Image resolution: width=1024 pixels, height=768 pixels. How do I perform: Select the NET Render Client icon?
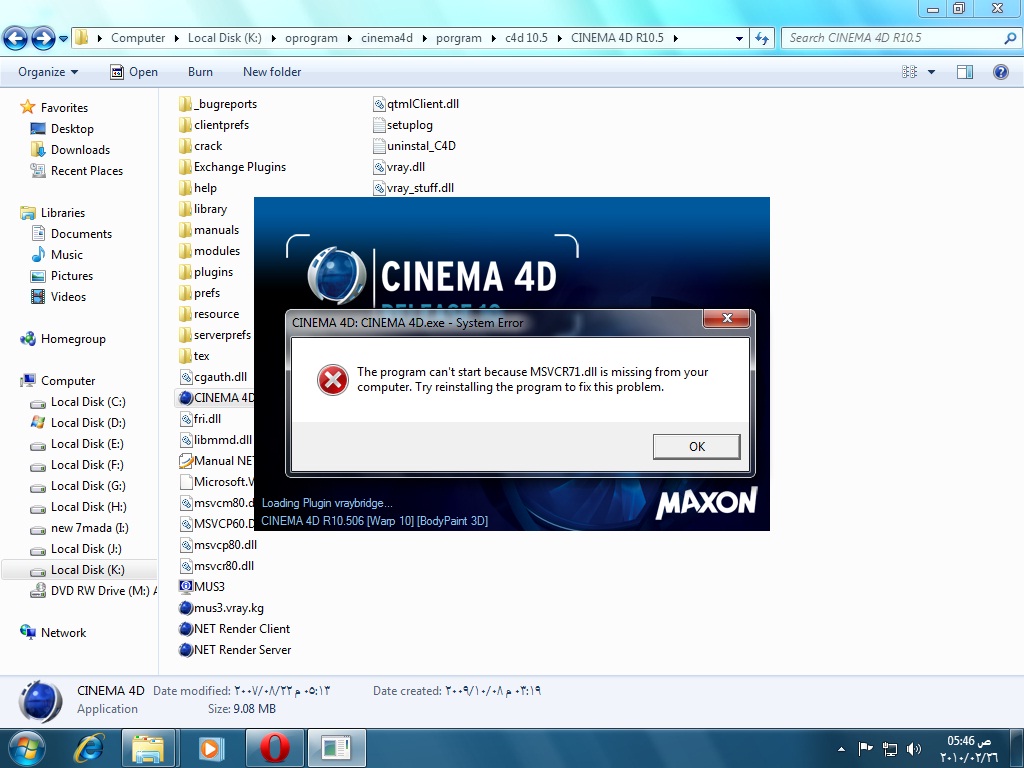[185, 629]
